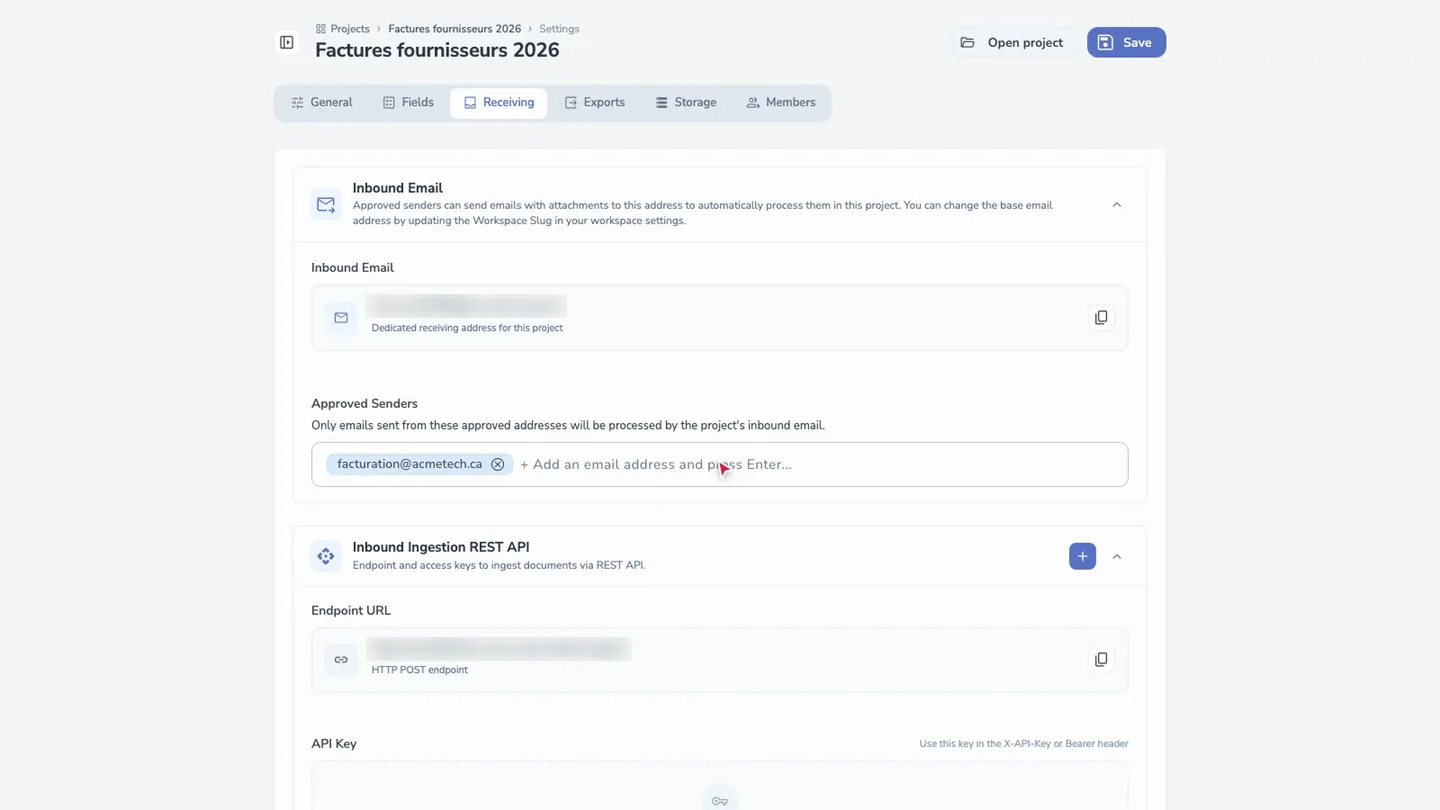The image size is (1440, 810).
Task: Toggle the sidebar panel icon
Action: pos(287,43)
